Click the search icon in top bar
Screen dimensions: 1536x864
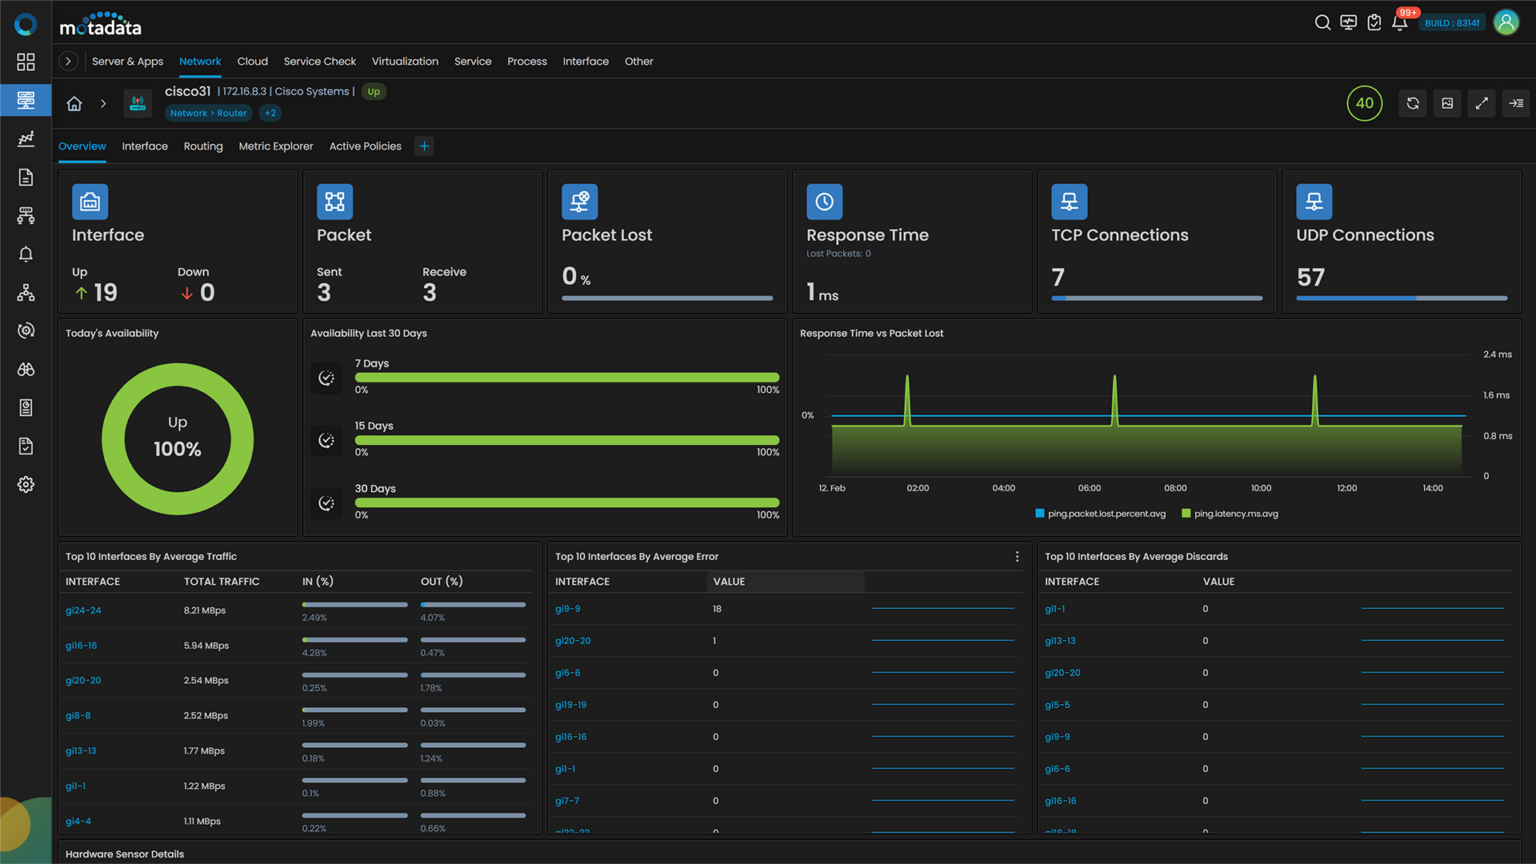coord(1322,22)
